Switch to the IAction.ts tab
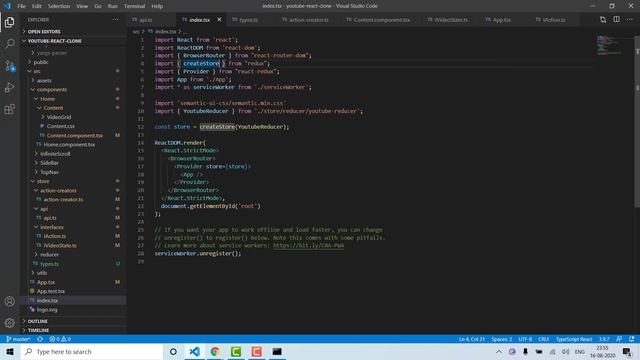 pyautogui.click(x=554, y=20)
